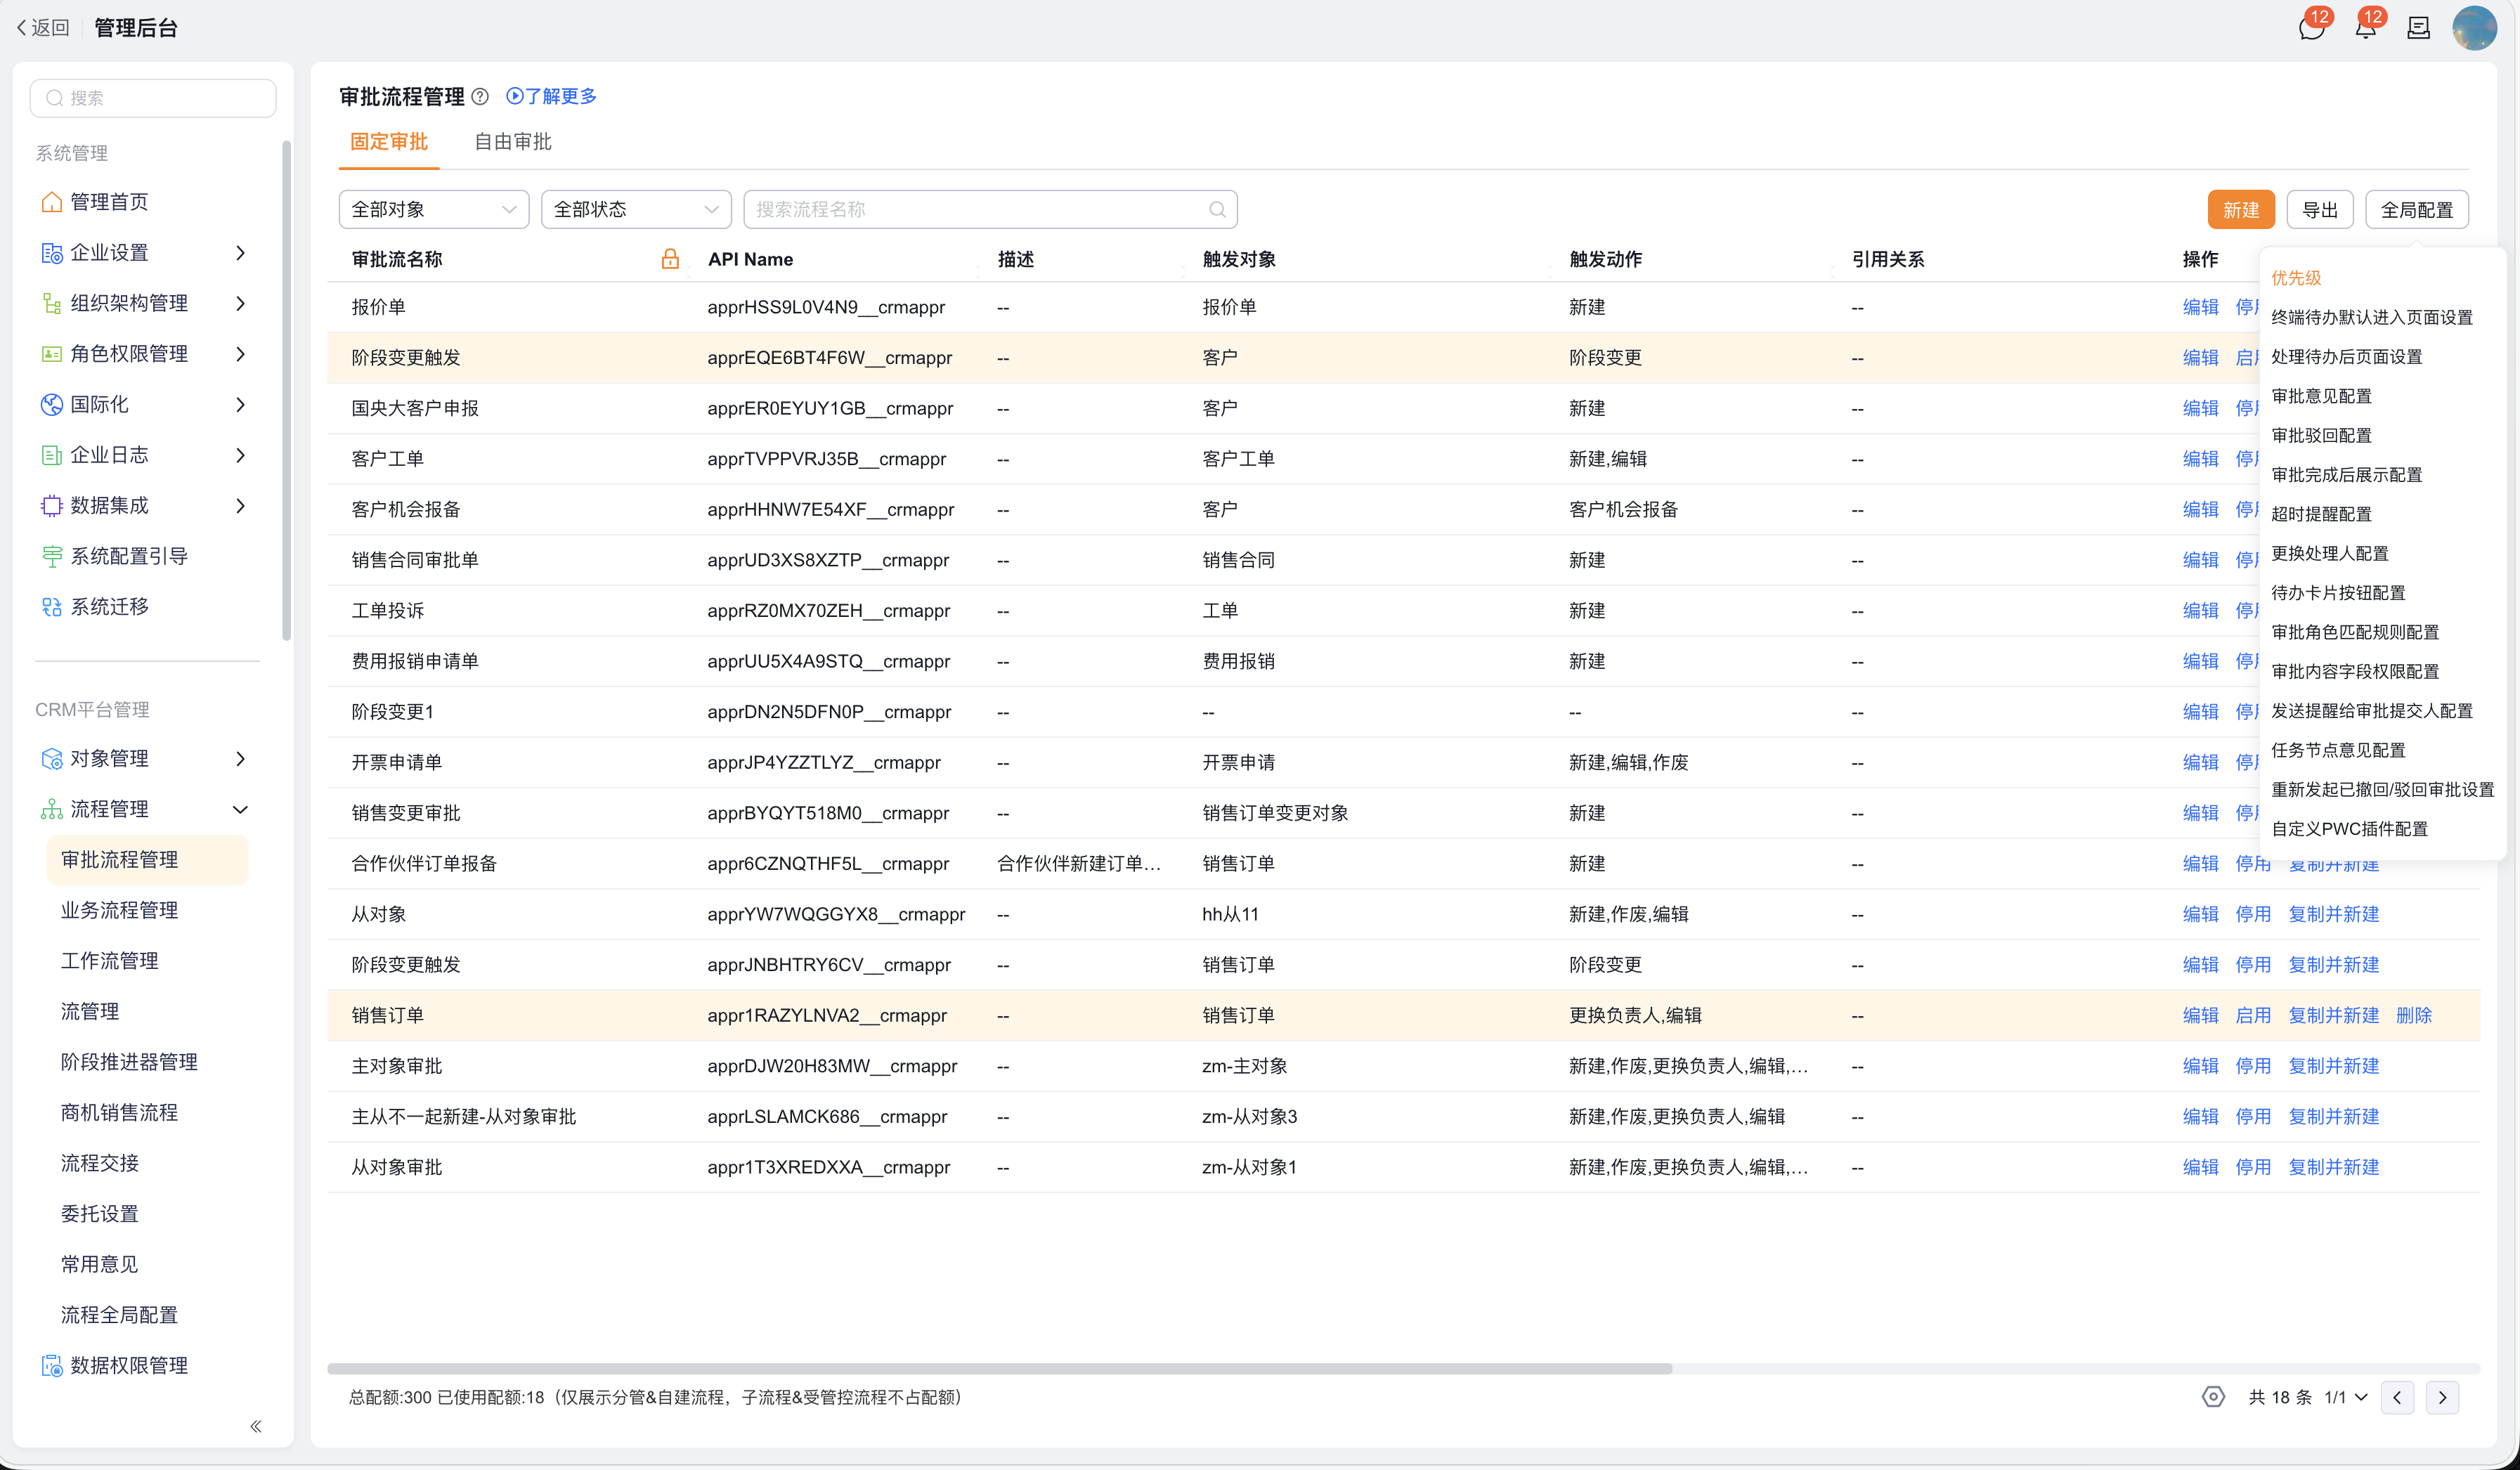Screen dimensions: 2520x1470
Task: Click the 角色权限管理 sidebar icon
Action: pos(52,354)
